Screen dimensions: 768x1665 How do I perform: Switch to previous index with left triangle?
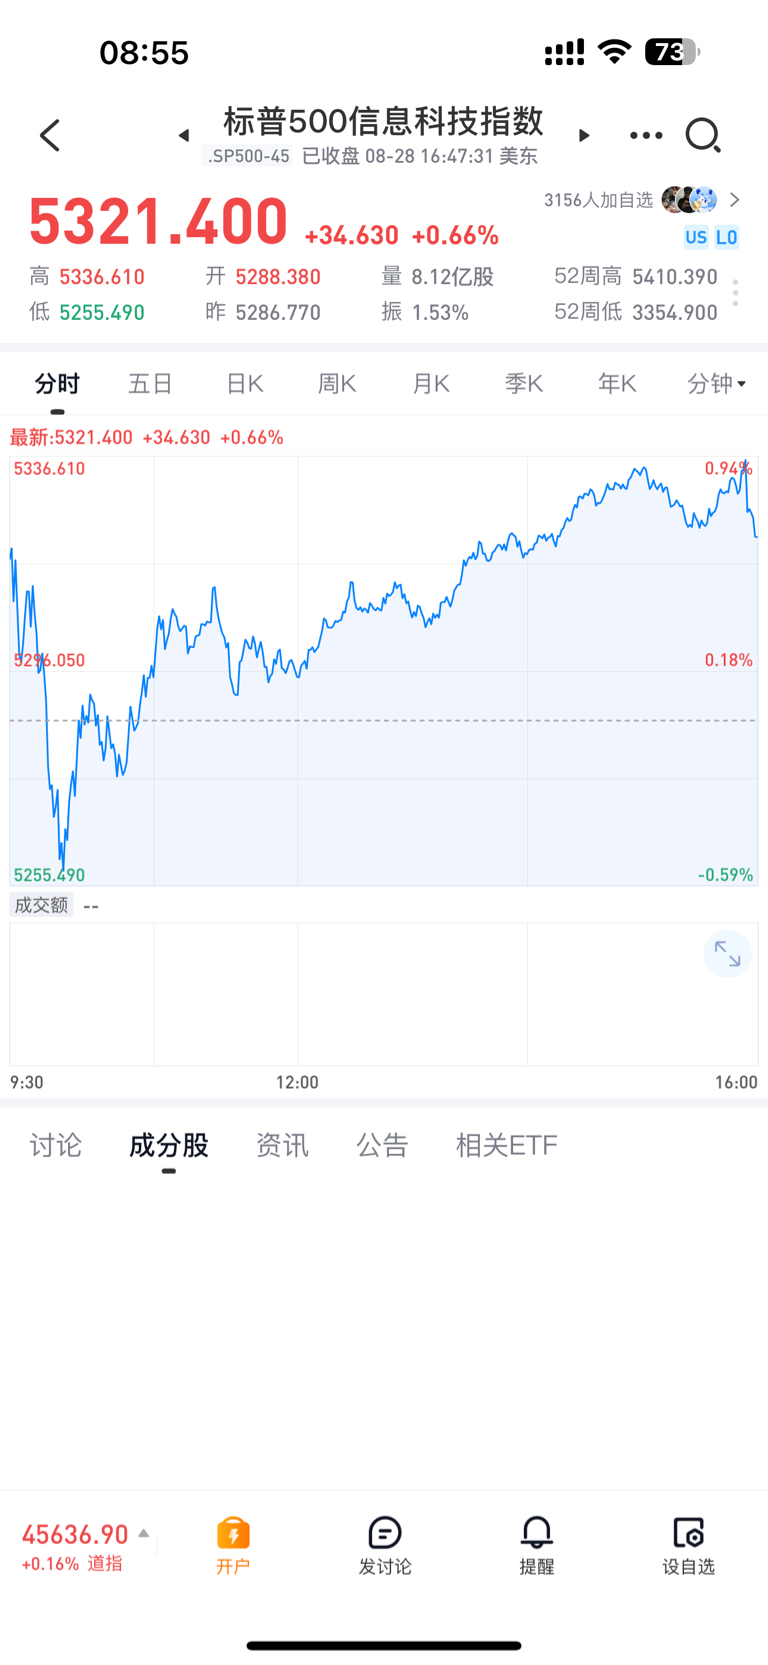(x=184, y=135)
